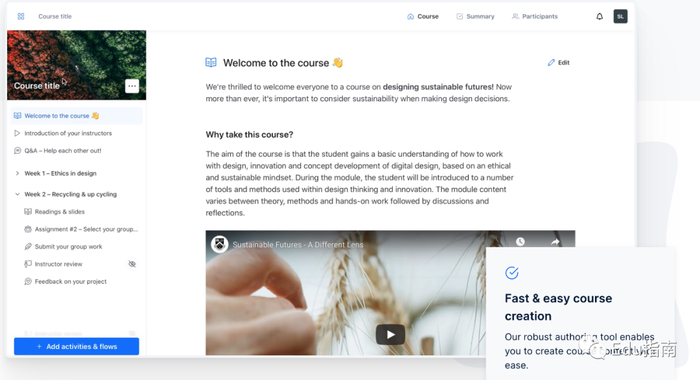Open the notifications bell

coord(600,17)
